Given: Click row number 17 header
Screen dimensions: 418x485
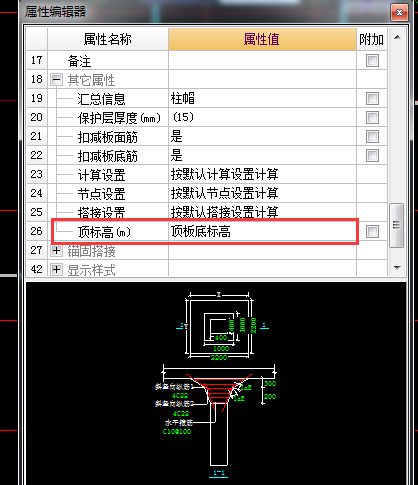Looking at the screenshot, I should (37, 61).
